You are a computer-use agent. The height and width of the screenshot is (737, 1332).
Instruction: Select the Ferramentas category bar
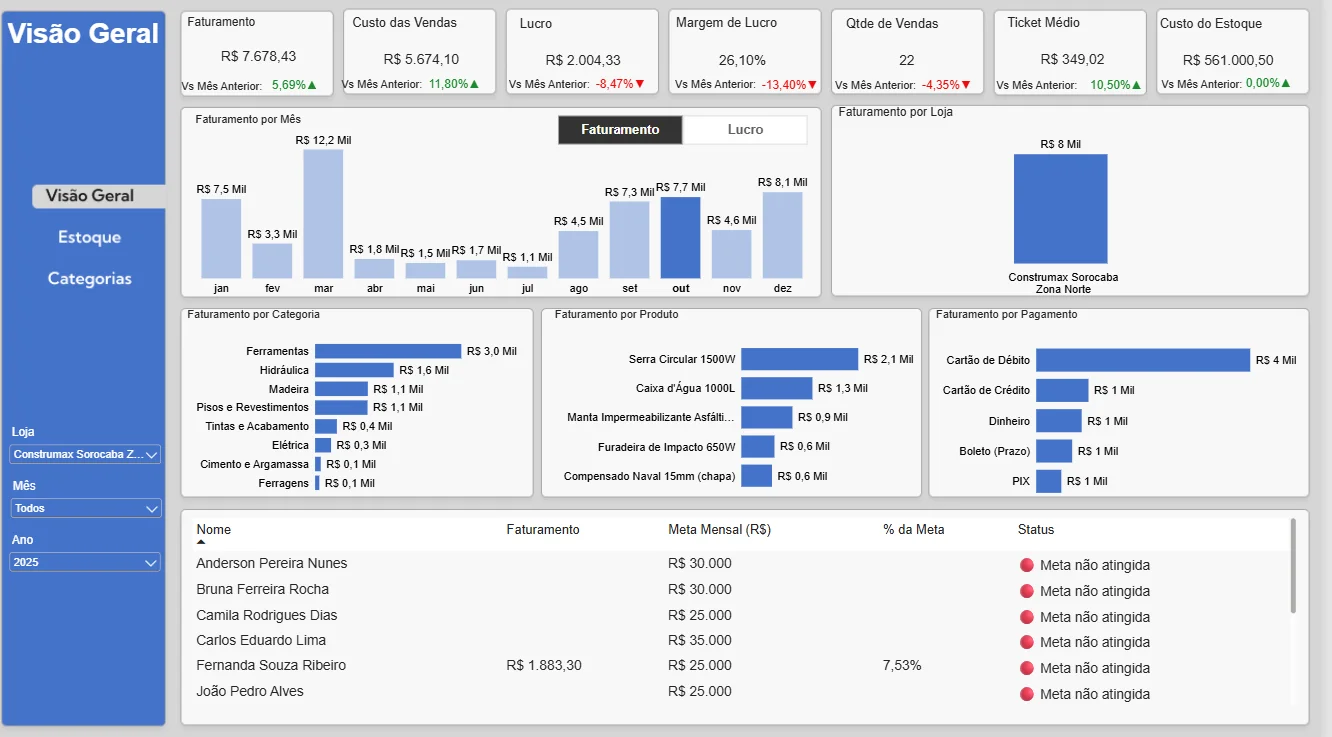pyautogui.click(x=388, y=351)
